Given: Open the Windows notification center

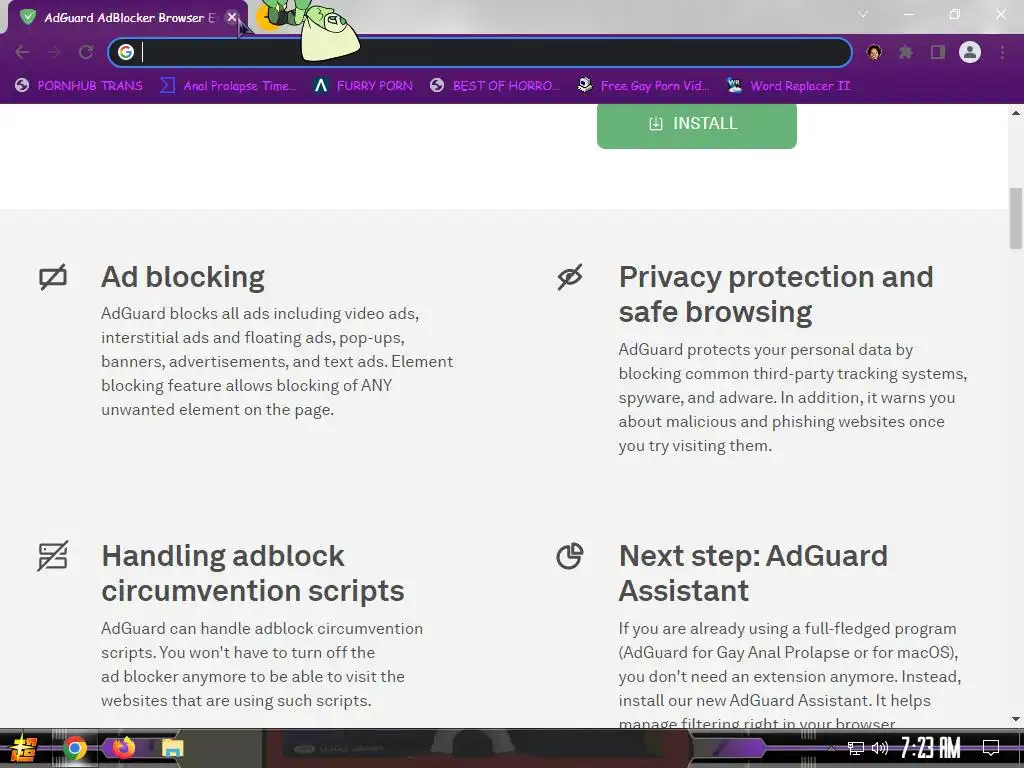Looking at the screenshot, I should tap(991, 748).
